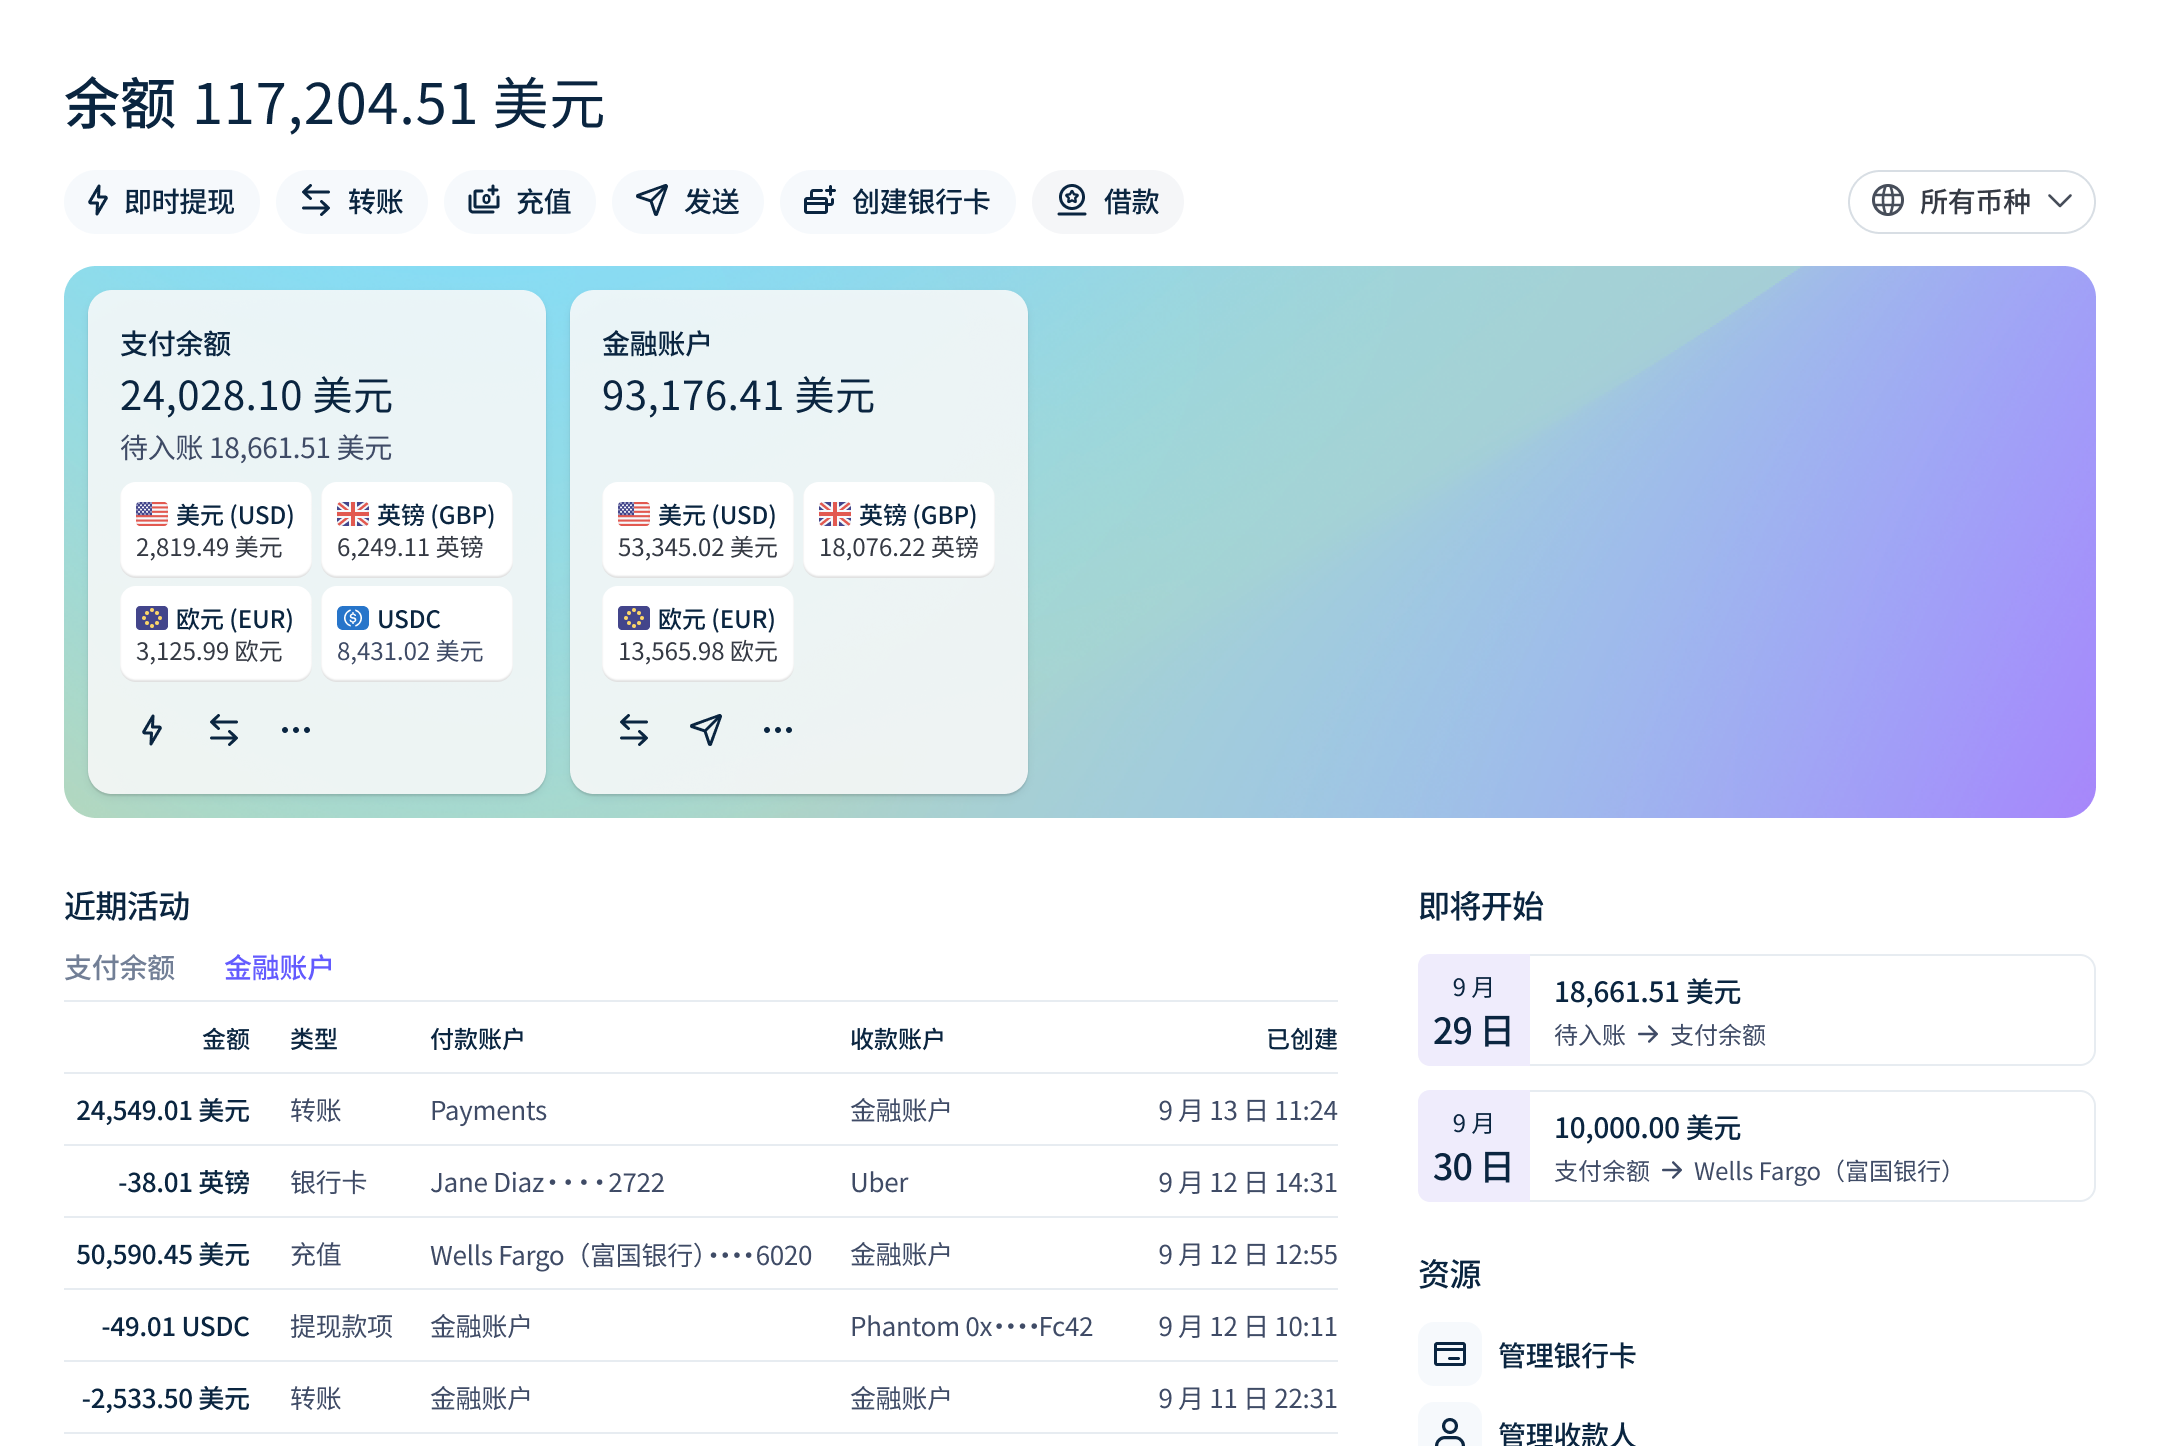Switch to 支付余额 activity tab

120,967
